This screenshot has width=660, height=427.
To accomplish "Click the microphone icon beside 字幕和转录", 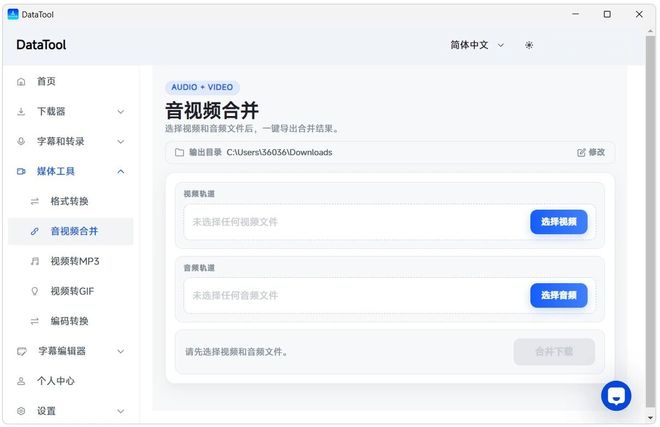I will [21, 141].
